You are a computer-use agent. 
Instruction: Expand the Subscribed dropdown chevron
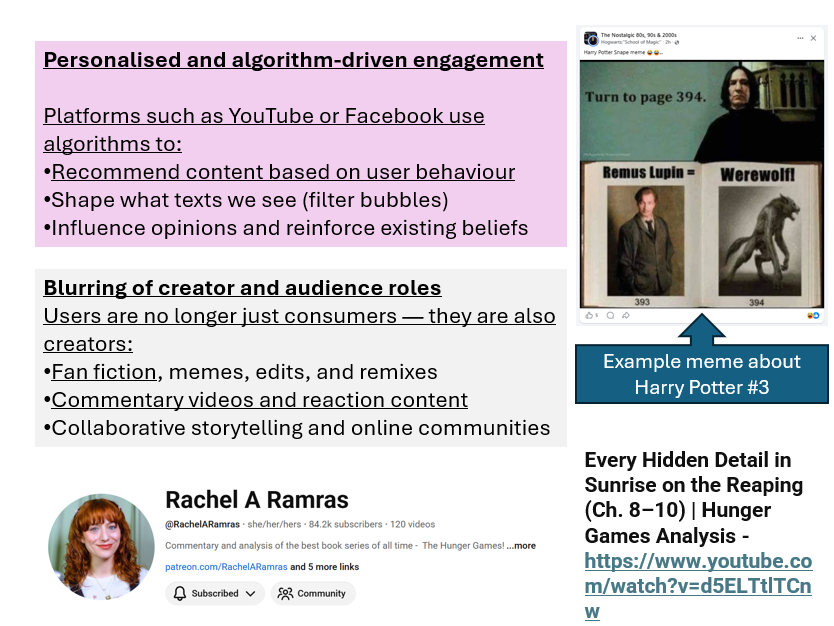pyautogui.click(x=251, y=594)
